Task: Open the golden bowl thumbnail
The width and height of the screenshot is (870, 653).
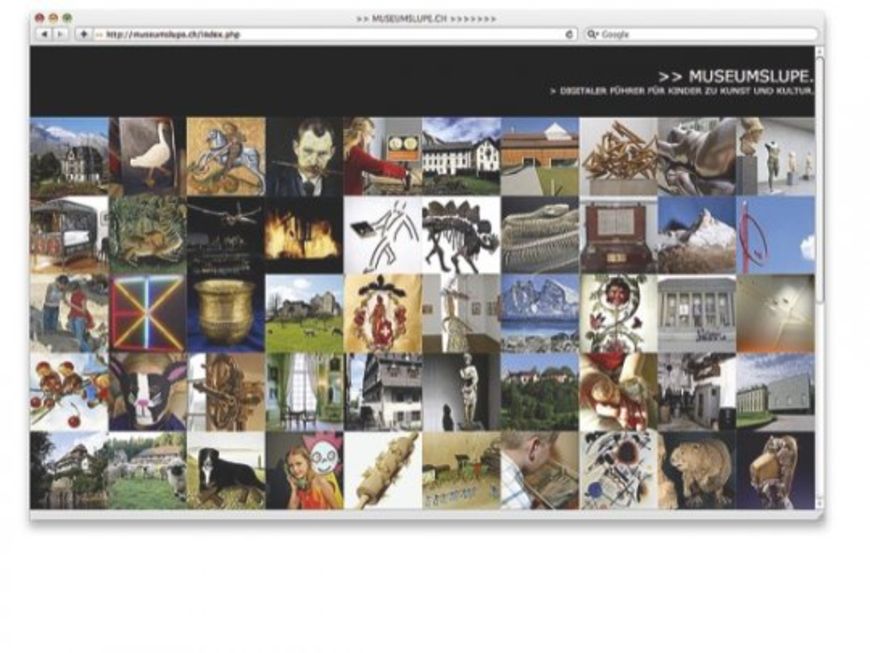Action: point(226,313)
